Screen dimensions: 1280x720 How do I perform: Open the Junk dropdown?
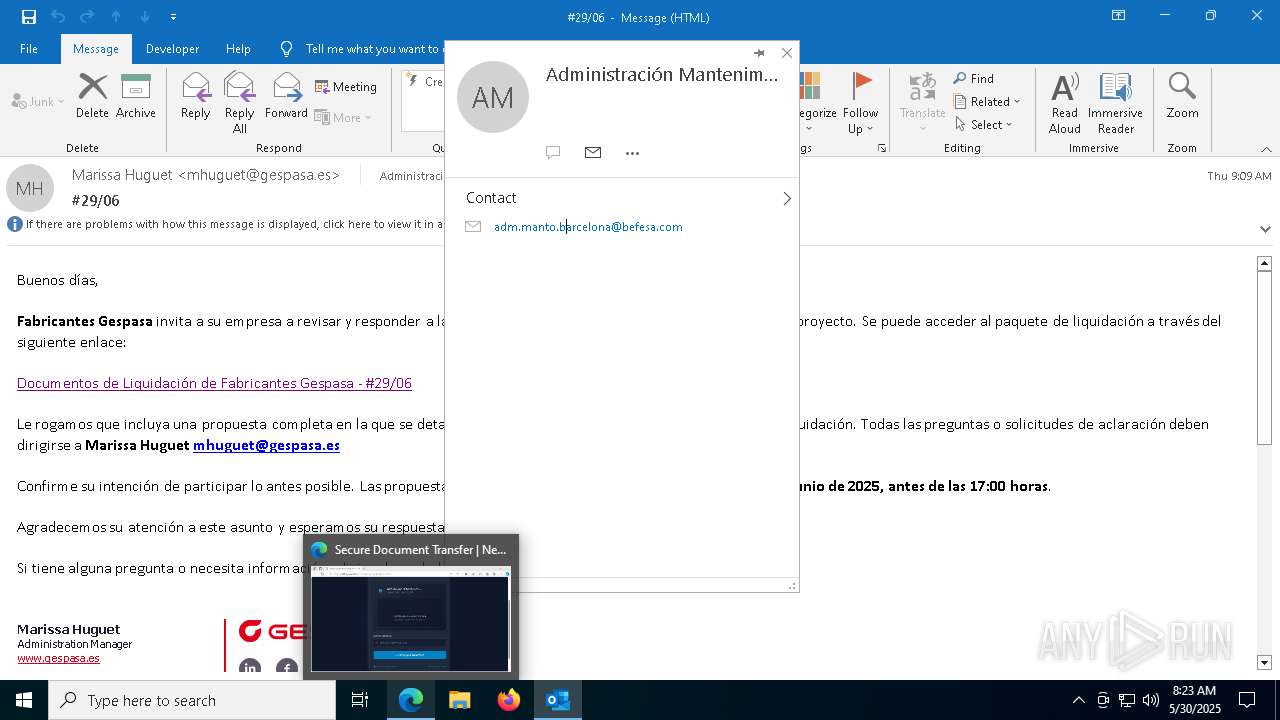pos(38,101)
